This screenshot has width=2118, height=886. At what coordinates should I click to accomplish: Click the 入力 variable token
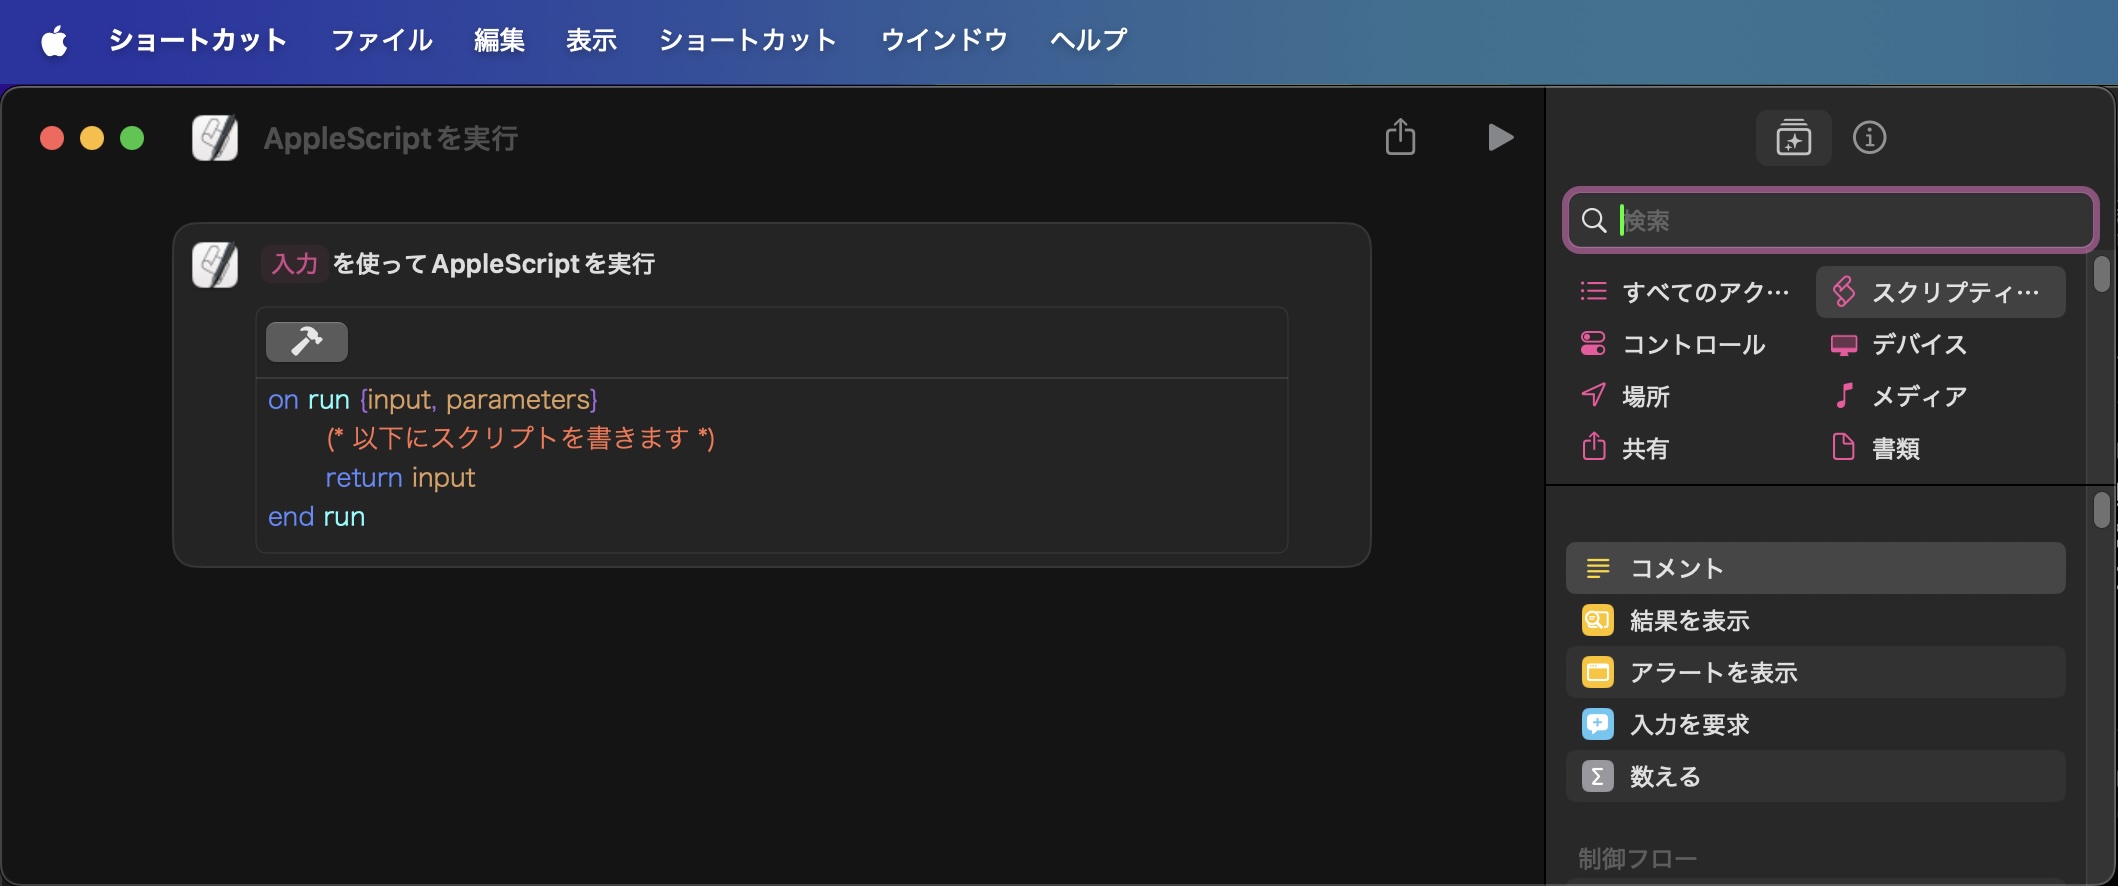[295, 264]
